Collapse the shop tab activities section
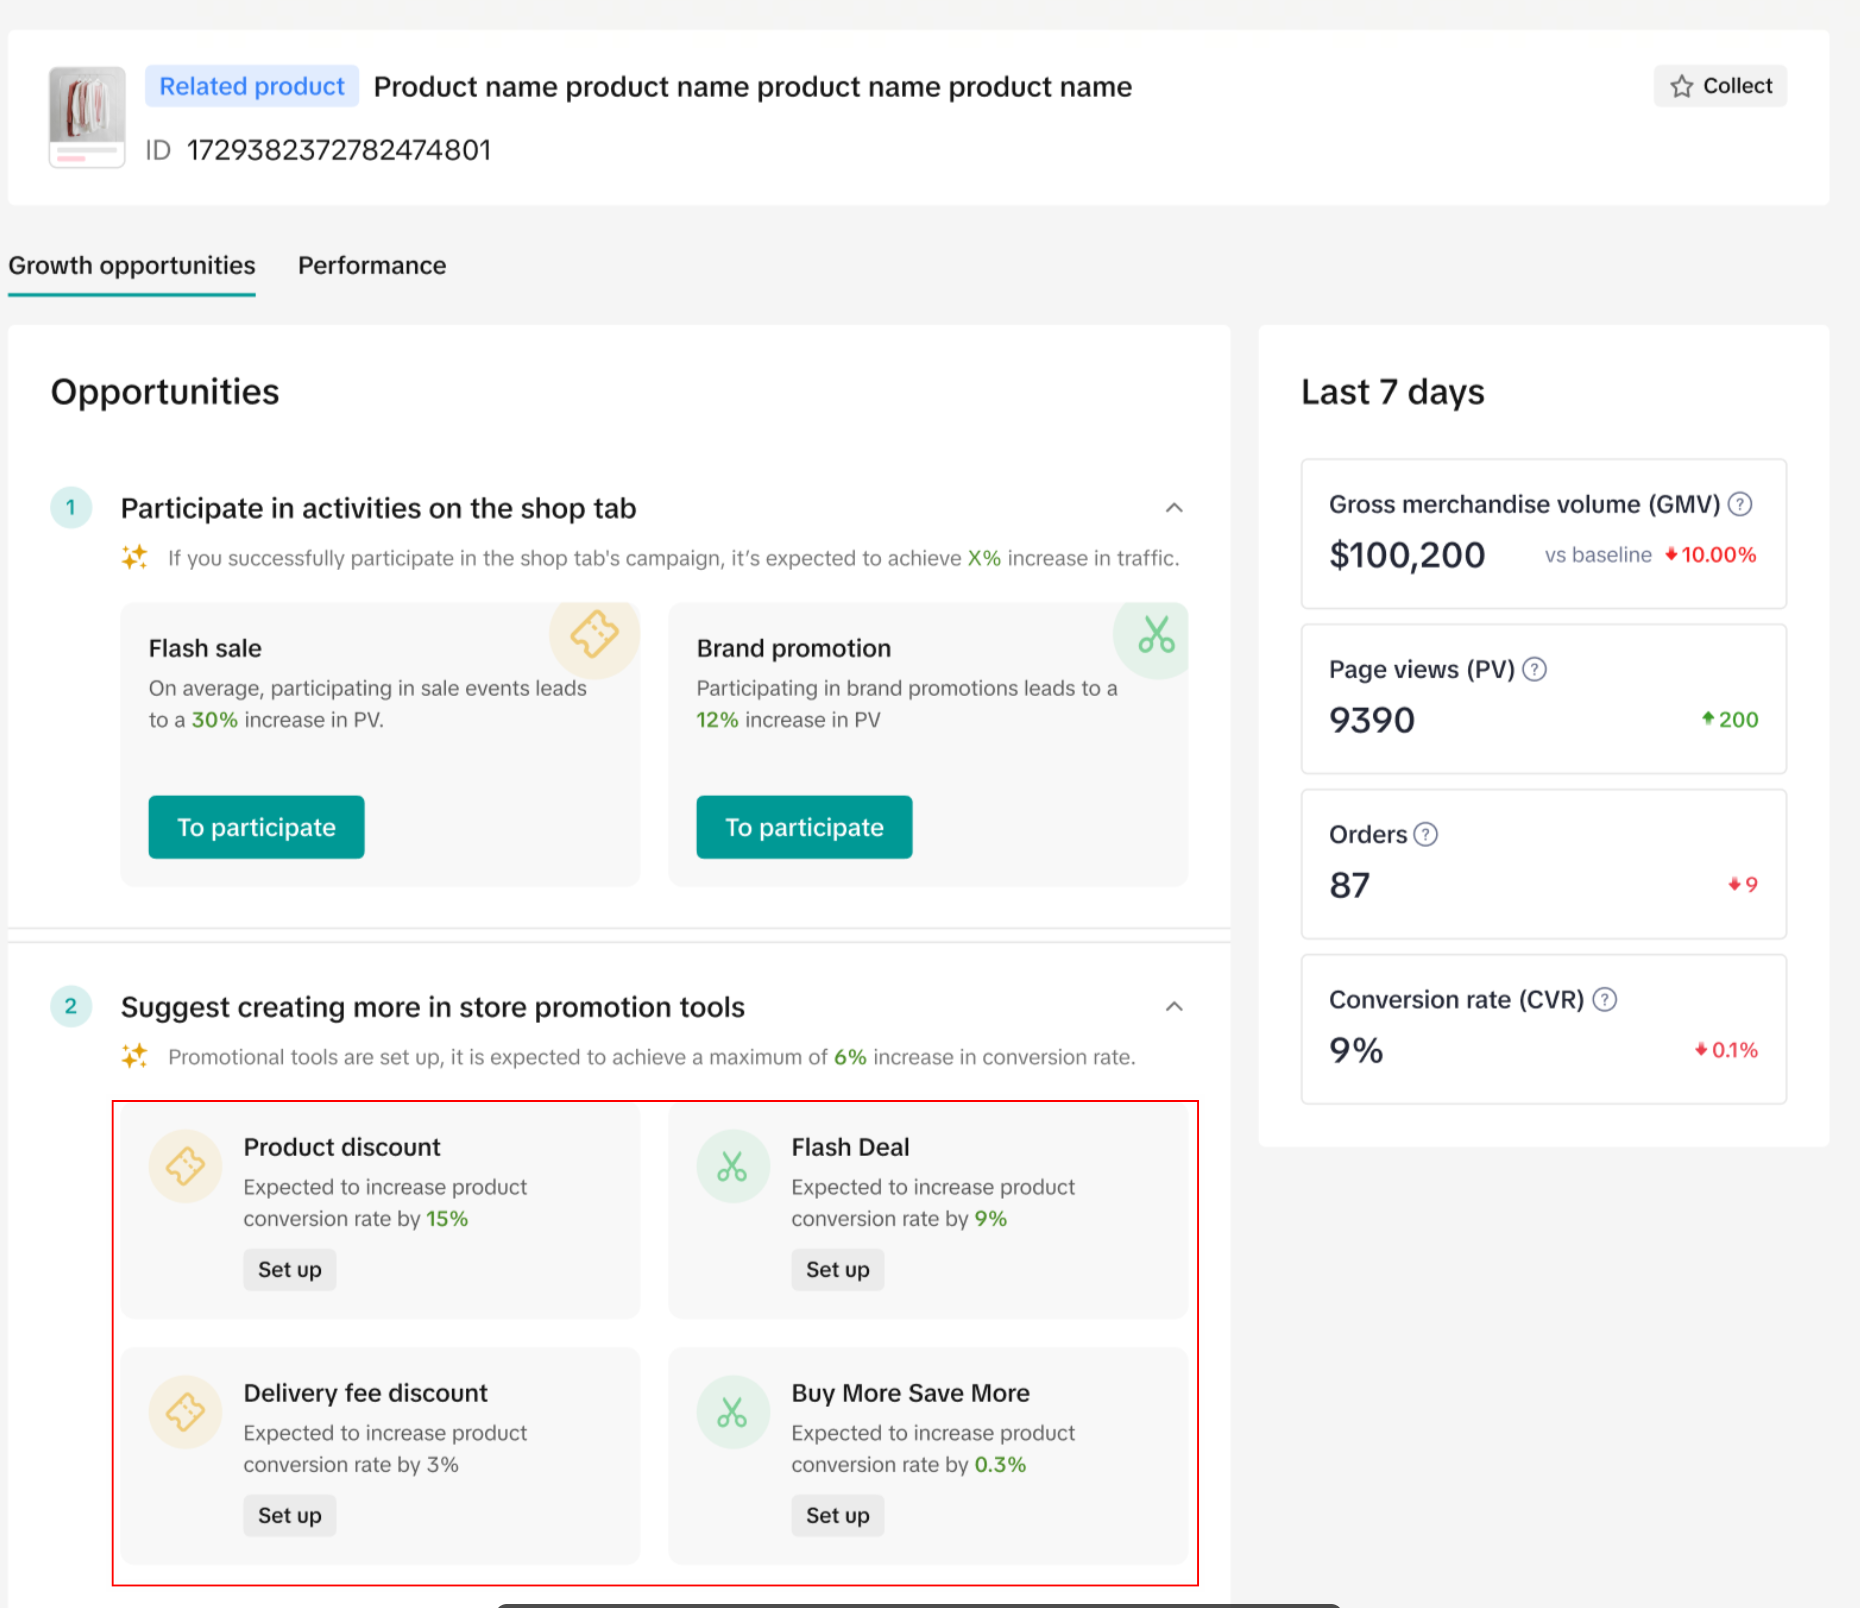Viewport: 1860px width, 1608px height. pos(1174,508)
